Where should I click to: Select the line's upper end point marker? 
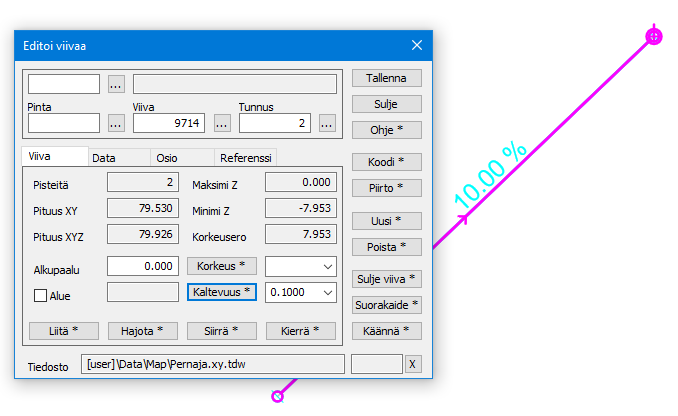pyautogui.click(x=653, y=36)
